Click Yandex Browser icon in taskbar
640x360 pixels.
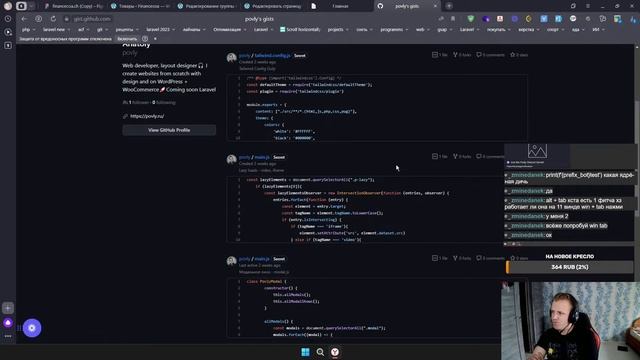tap(335, 352)
